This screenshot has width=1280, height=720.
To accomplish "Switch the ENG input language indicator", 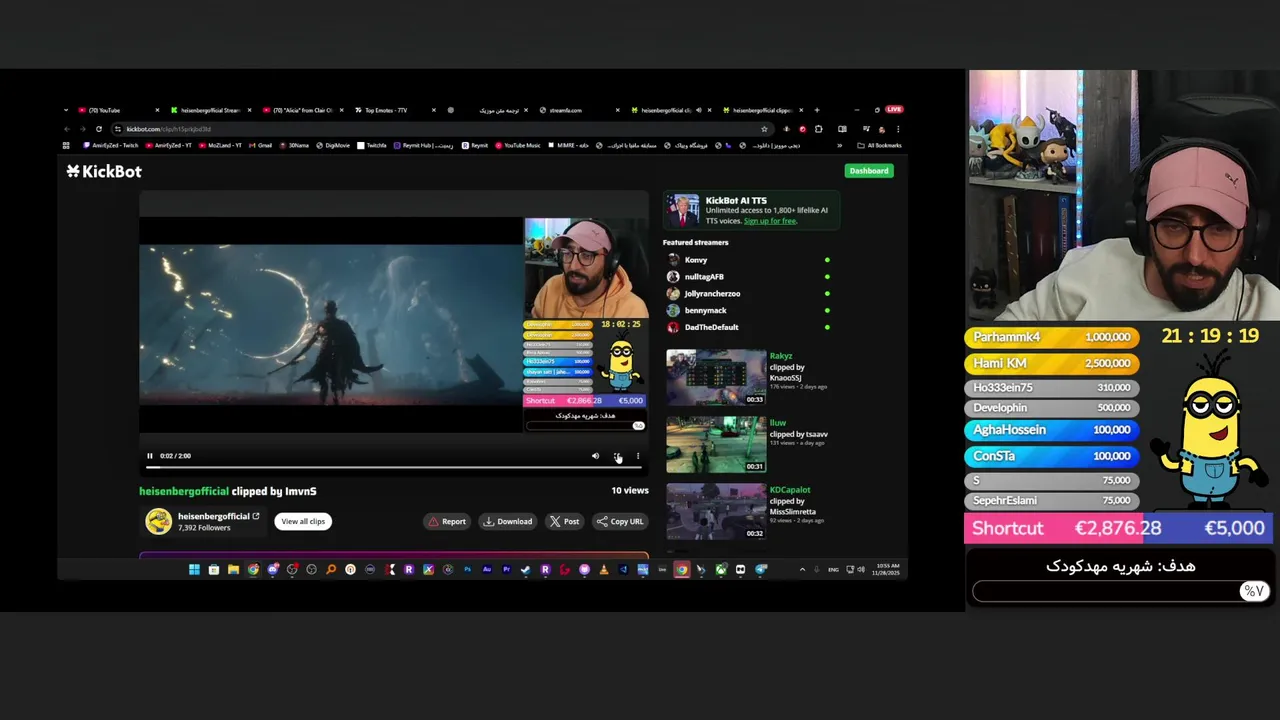I will pos(833,570).
